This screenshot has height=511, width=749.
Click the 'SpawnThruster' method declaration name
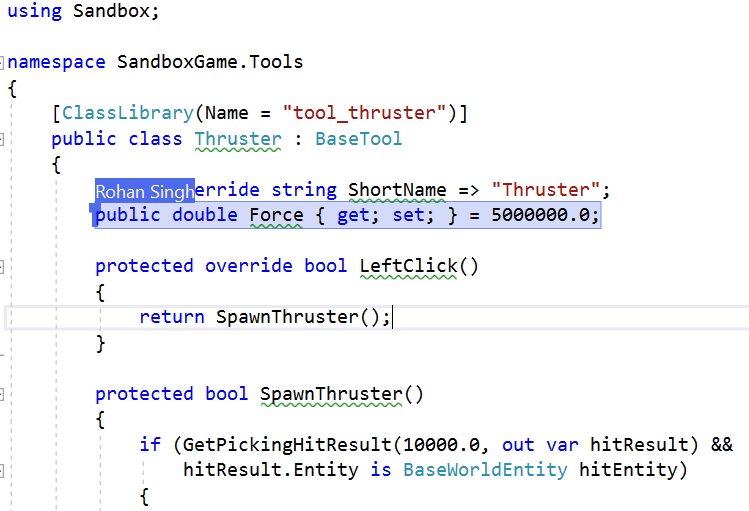[x=332, y=394]
